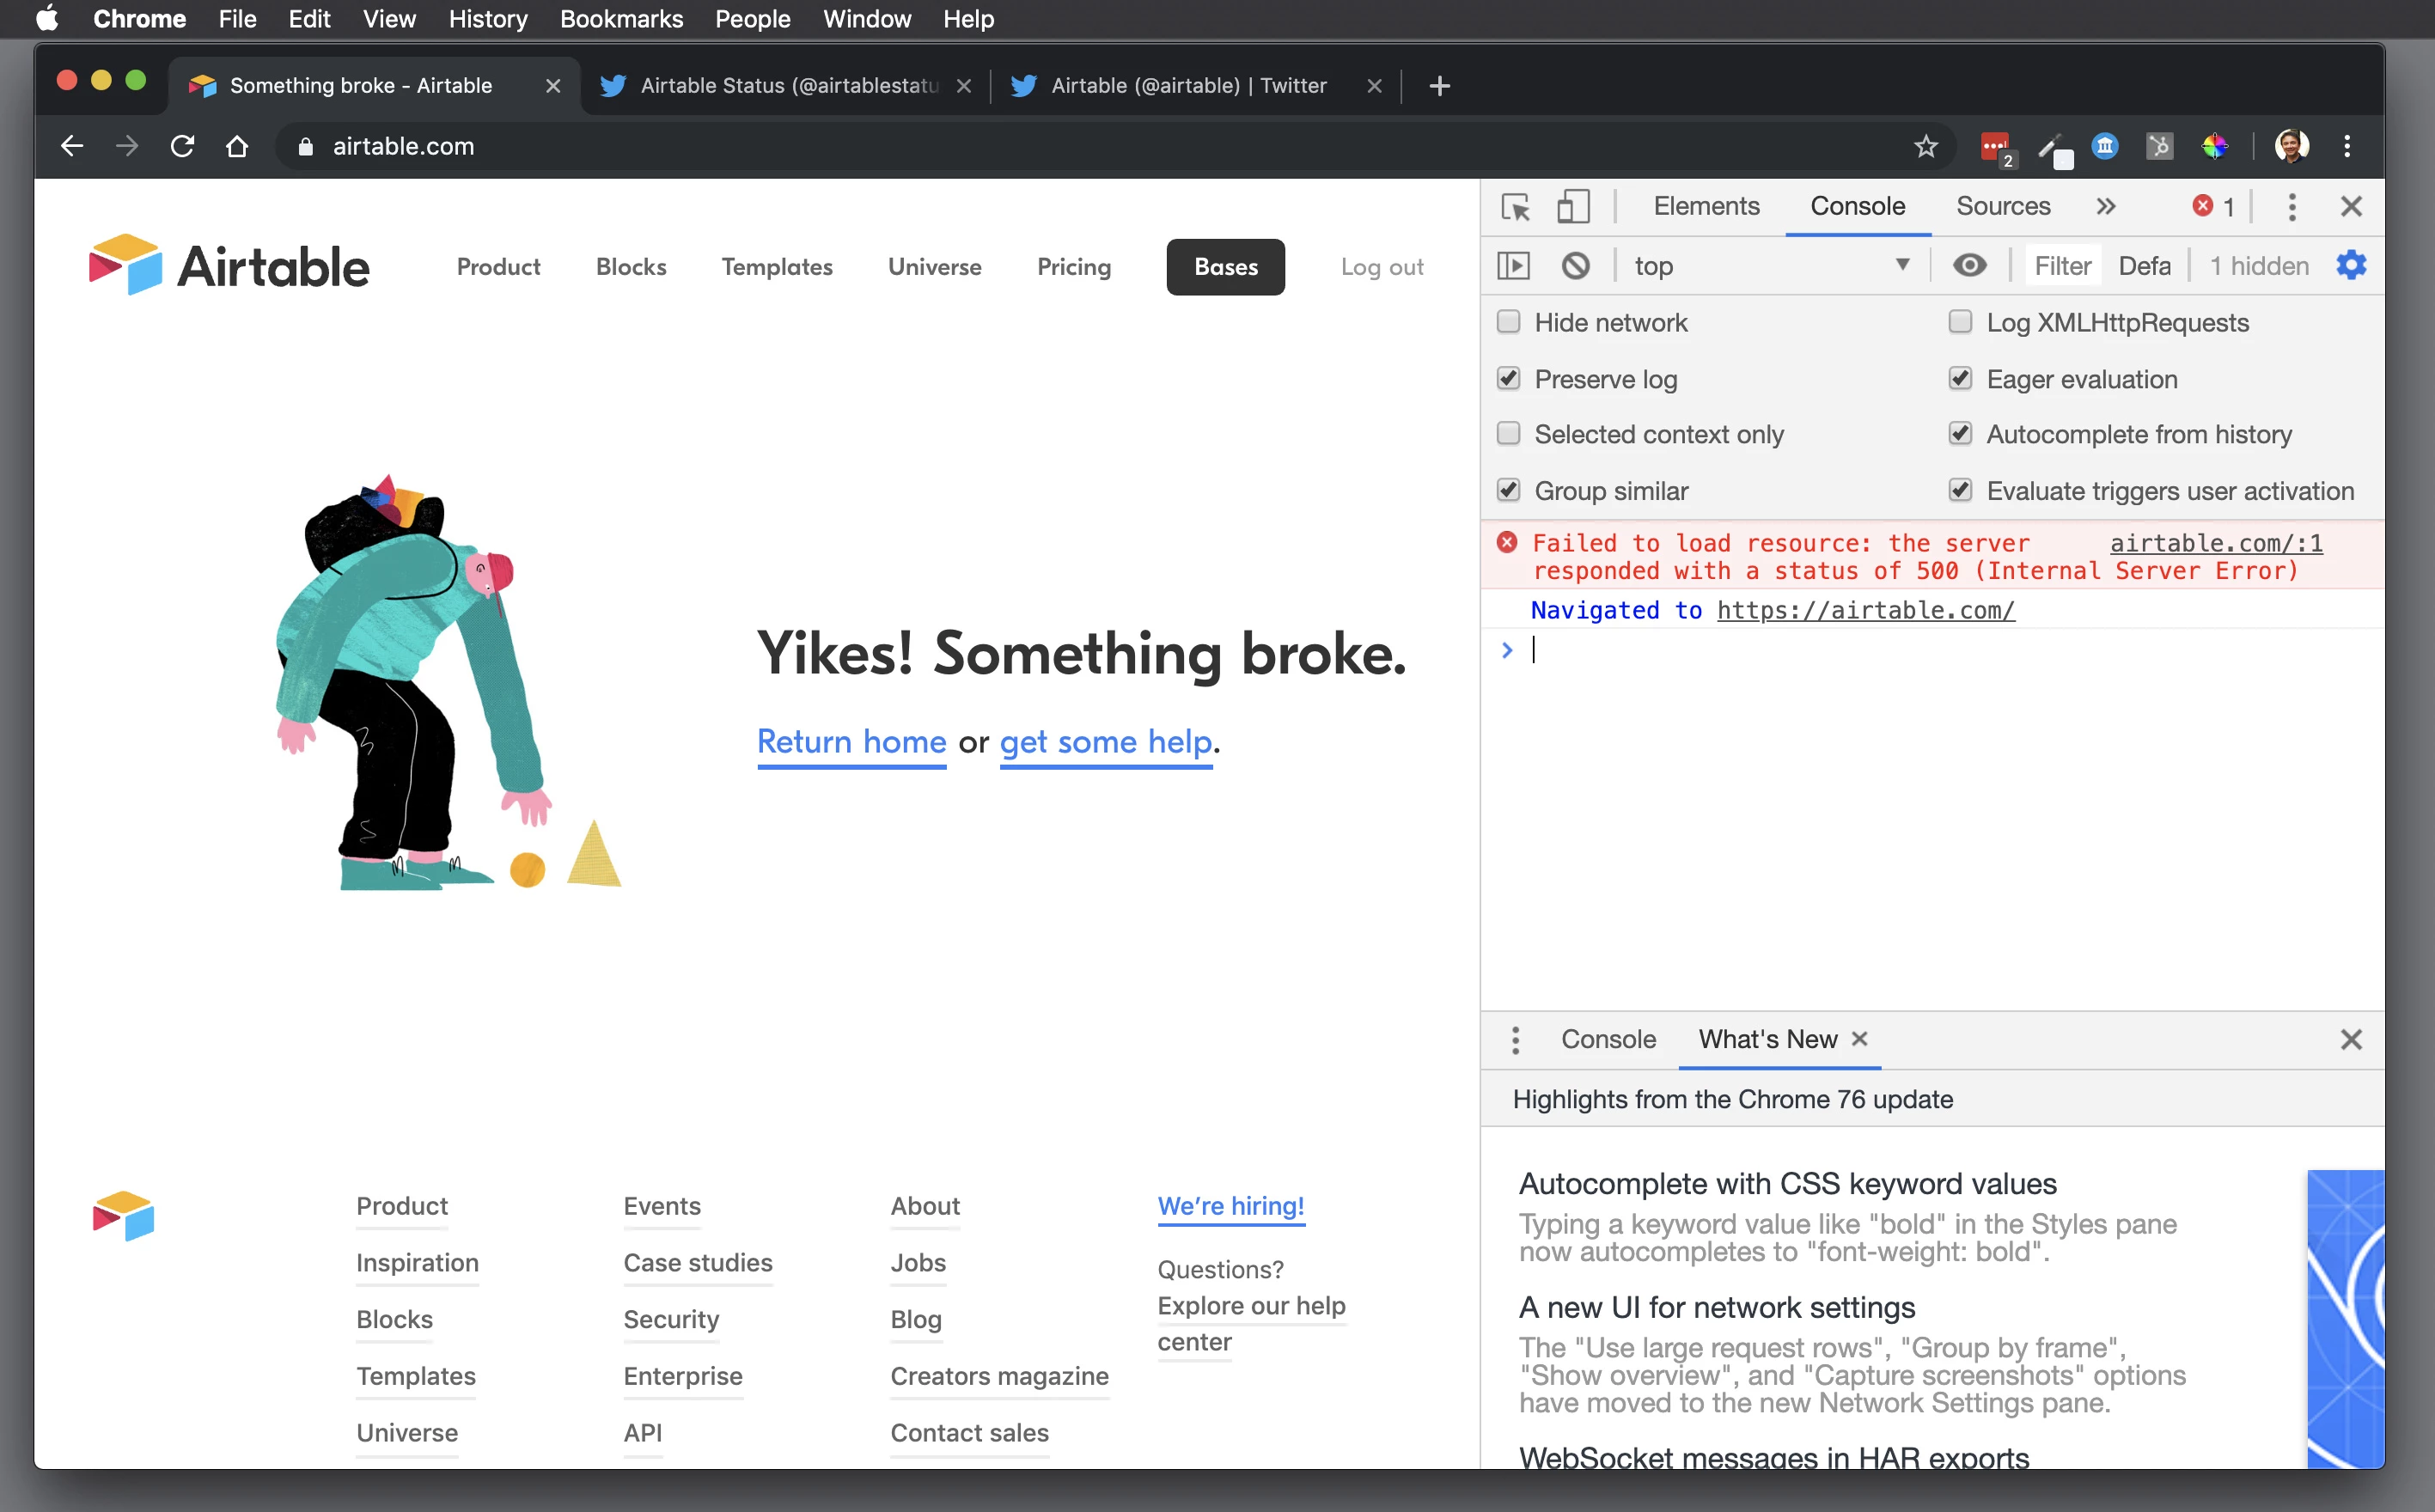Expand more DevTools tabs chevron
Screen dimensions: 2435x1512
coord(2105,207)
